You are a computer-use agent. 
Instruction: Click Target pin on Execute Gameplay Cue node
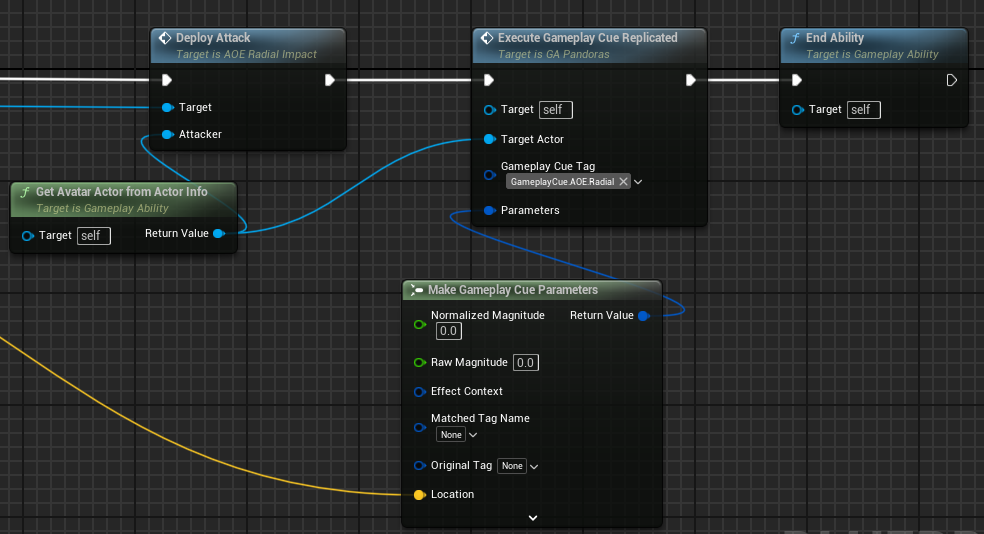[x=489, y=110]
